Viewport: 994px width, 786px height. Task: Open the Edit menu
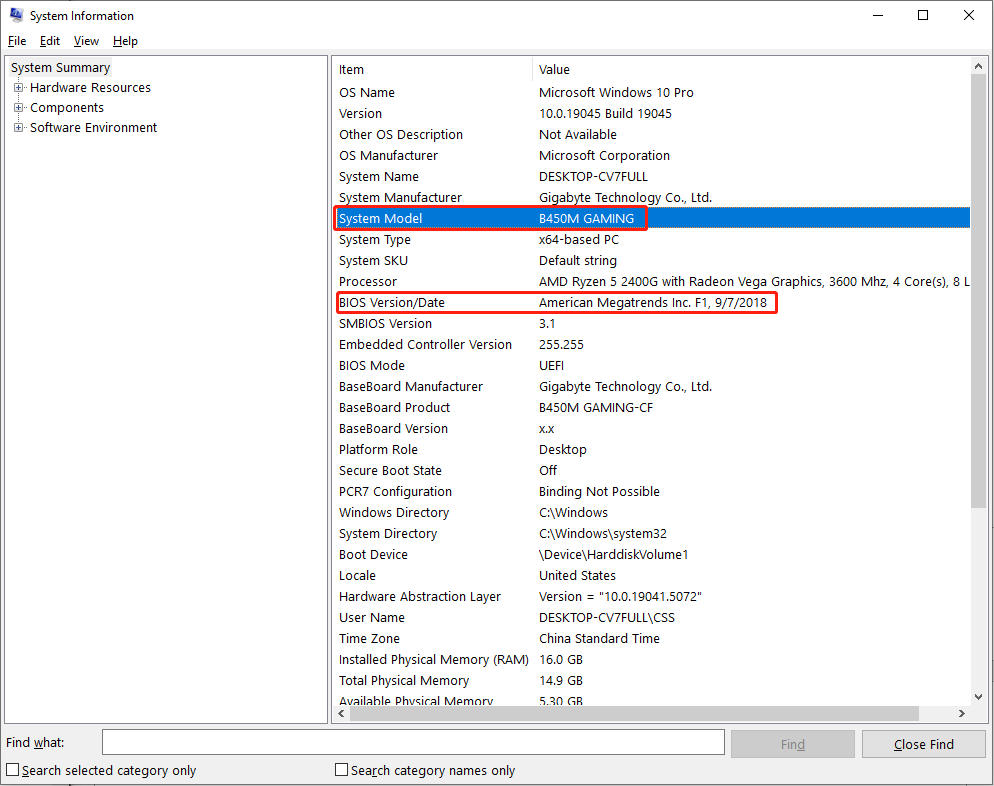tap(49, 41)
